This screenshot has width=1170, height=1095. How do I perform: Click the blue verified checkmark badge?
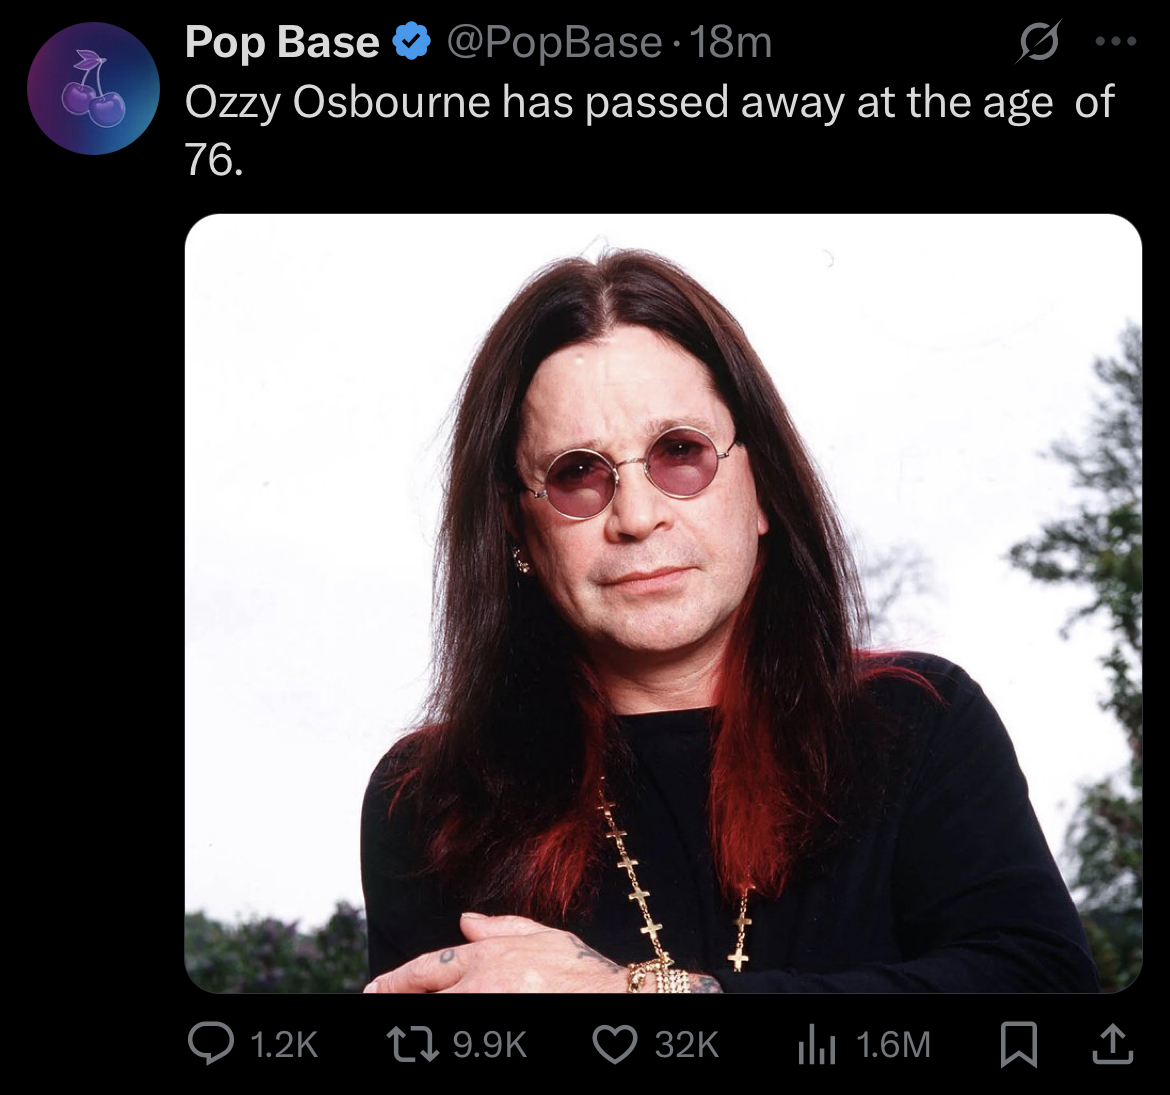point(411,42)
